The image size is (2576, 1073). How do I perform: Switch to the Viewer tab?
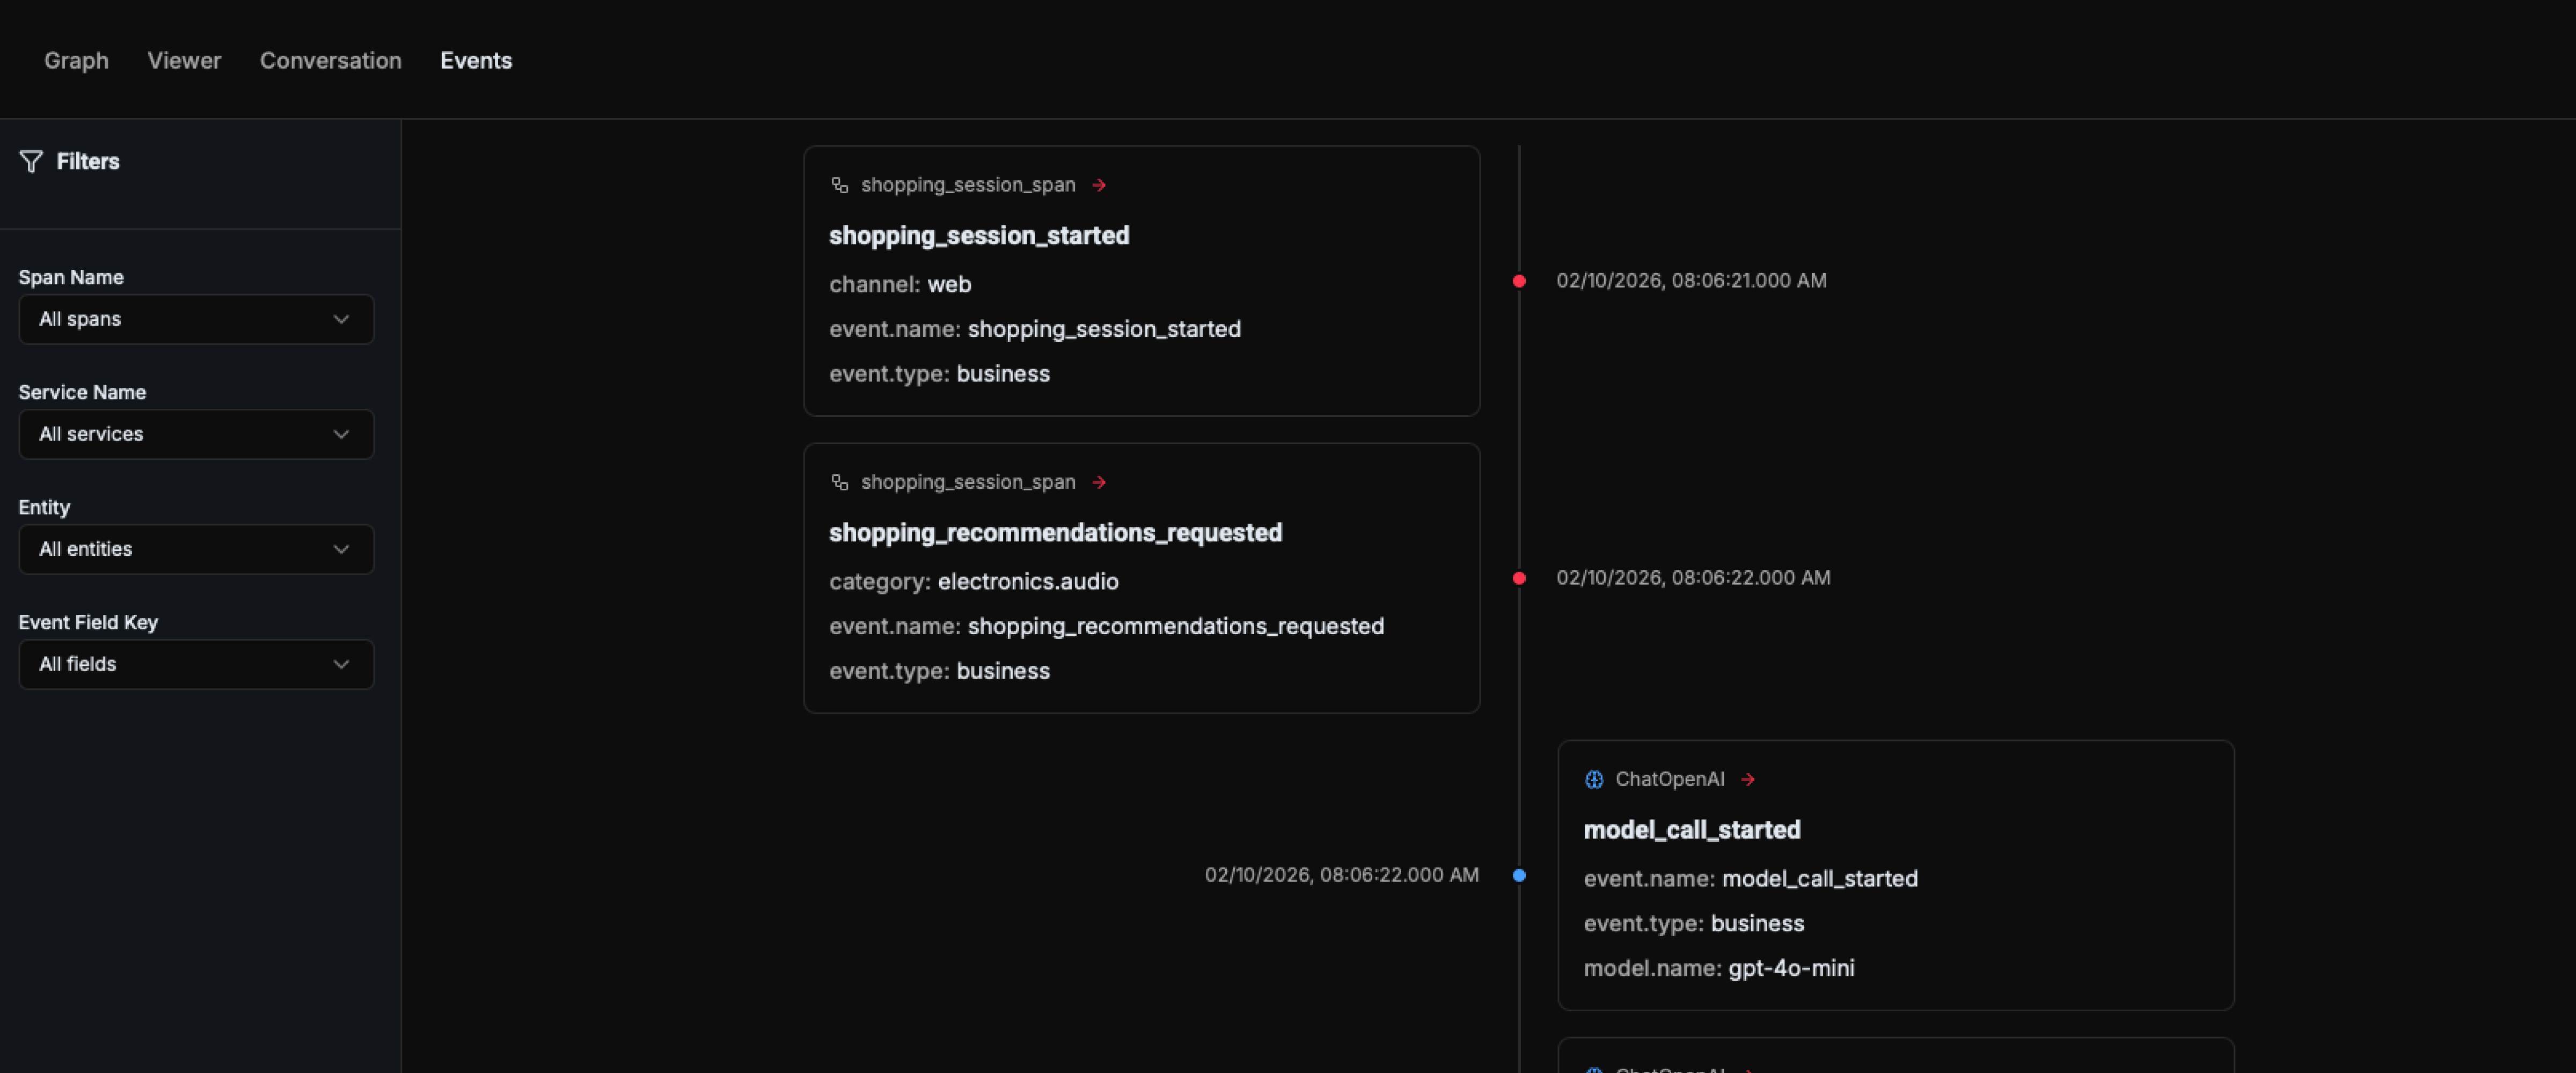(x=184, y=60)
